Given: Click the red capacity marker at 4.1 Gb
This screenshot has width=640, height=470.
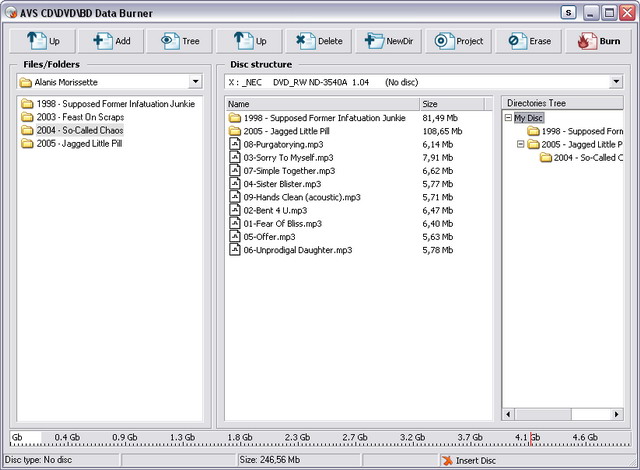Looking at the screenshot, I should click(x=531, y=439).
